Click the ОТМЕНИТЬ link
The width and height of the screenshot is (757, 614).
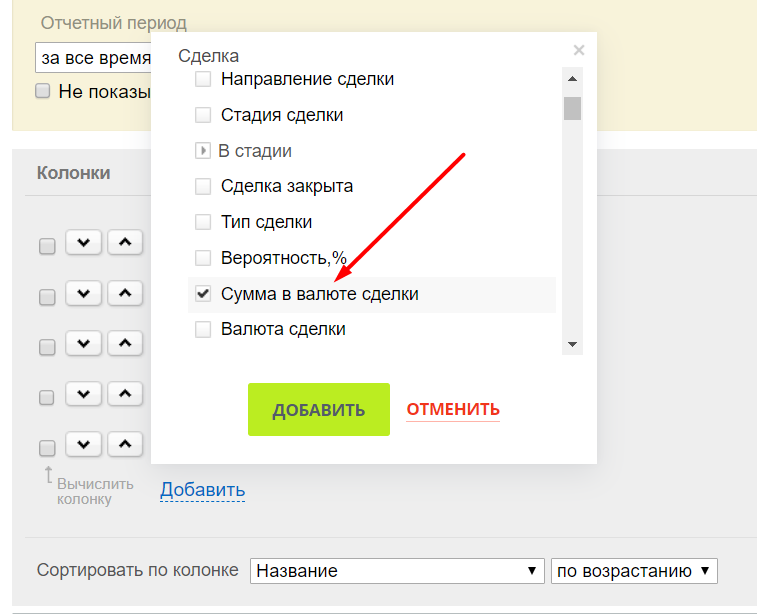(453, 409)
